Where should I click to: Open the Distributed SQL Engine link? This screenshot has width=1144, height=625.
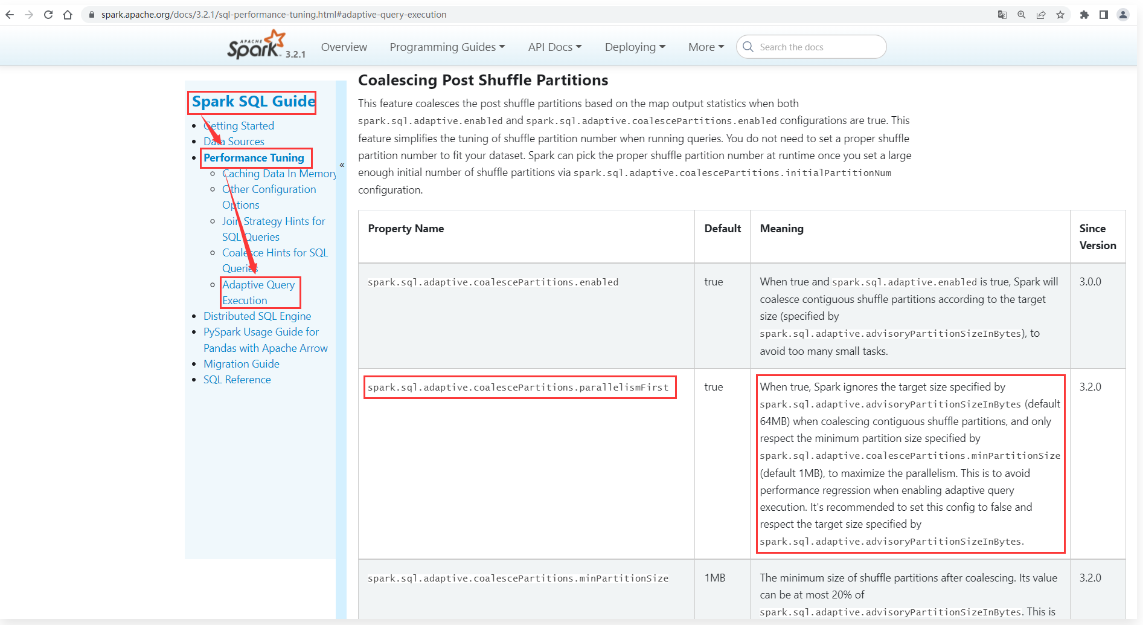(257, 316)
